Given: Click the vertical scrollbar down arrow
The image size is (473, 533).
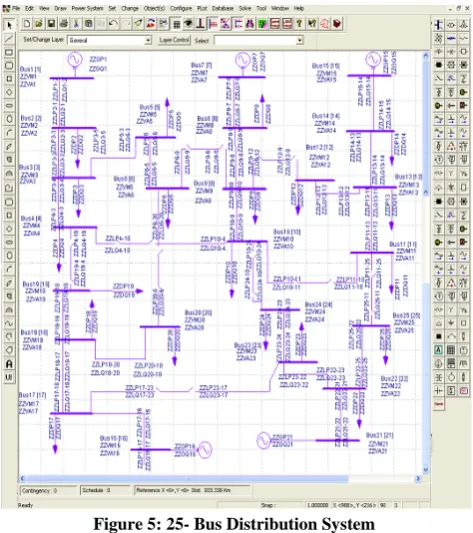Looking at the screenshot, I should pos(426,470).
